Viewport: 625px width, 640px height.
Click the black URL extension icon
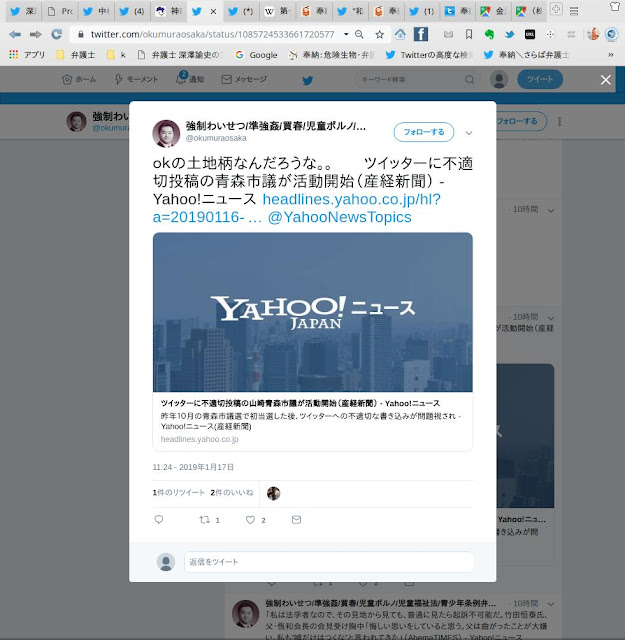click(530, 35)
